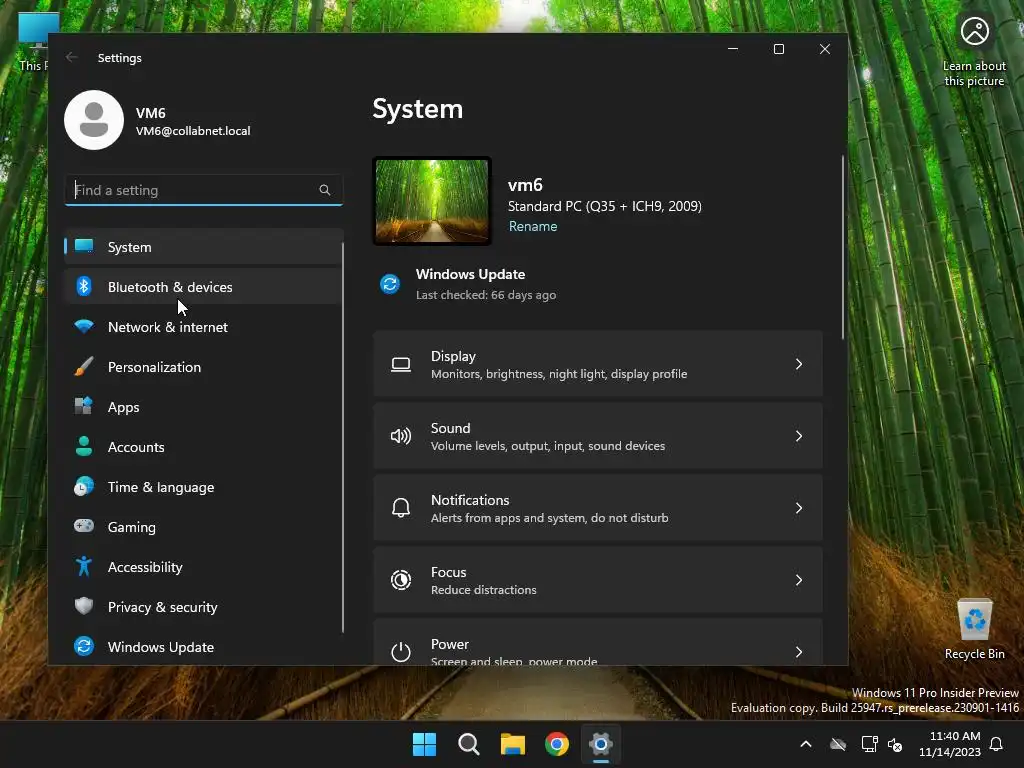
Task: Expand the Focus settings chevron
Action: 799,580
